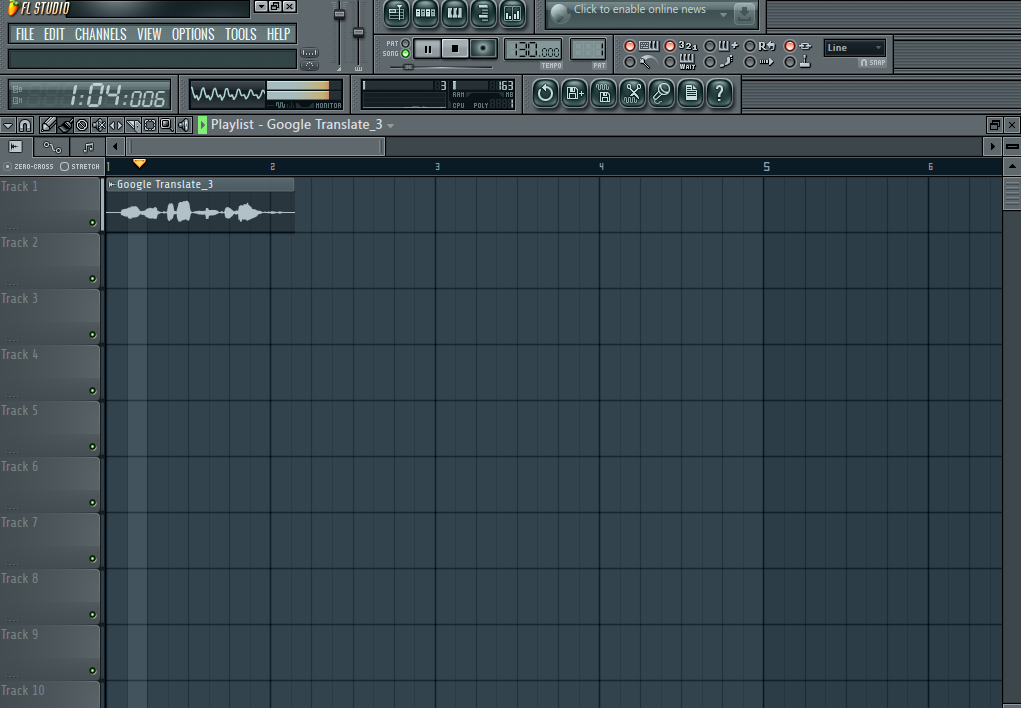Image resolution: width=1021 pixels, height=708 pixels.
Task: Click the Undo history round-arrow icon
Action: point(545,94)
